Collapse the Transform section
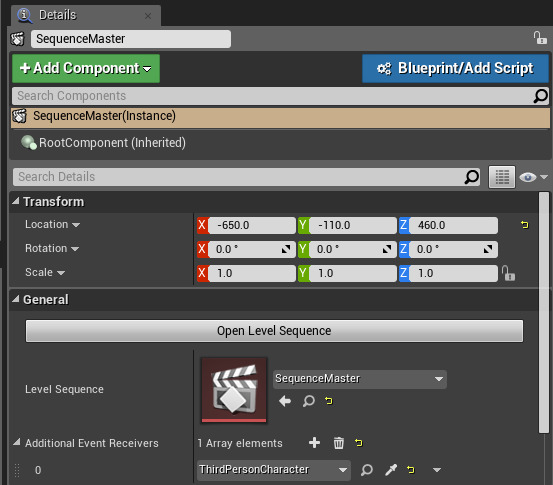 (16, 201)
